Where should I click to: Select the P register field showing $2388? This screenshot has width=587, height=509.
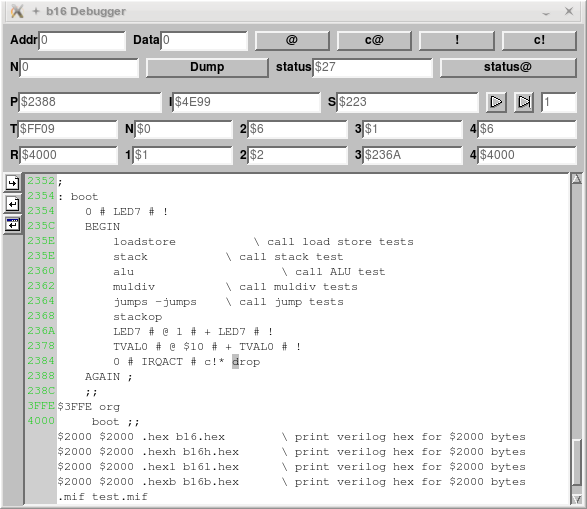[x=90, y=102]
